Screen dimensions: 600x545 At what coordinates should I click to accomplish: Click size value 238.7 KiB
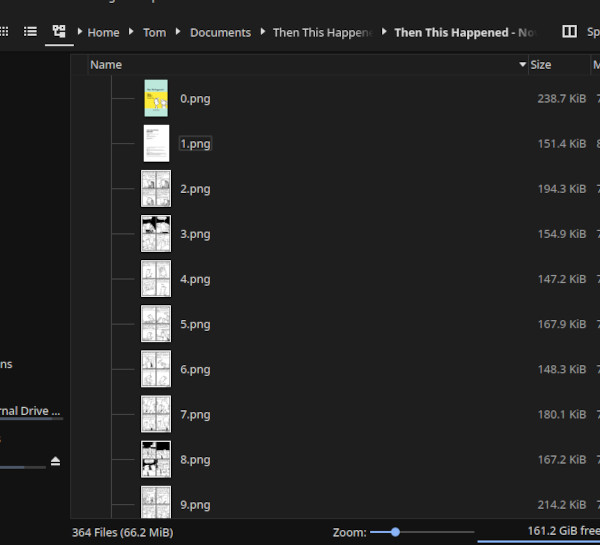coord(562,99)
